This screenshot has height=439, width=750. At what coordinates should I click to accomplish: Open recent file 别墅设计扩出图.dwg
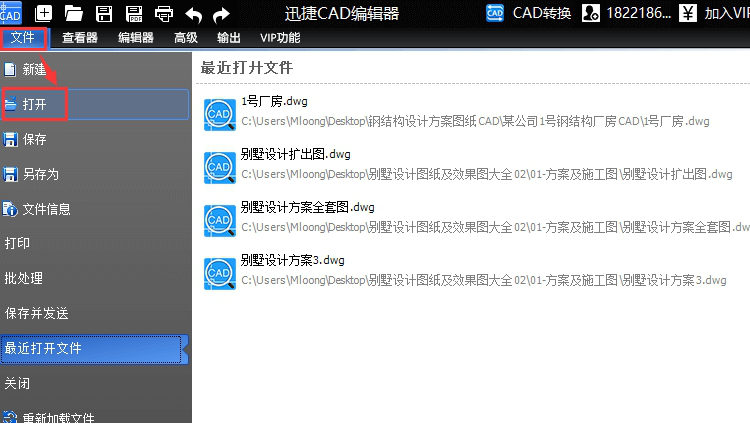[296, 154]
